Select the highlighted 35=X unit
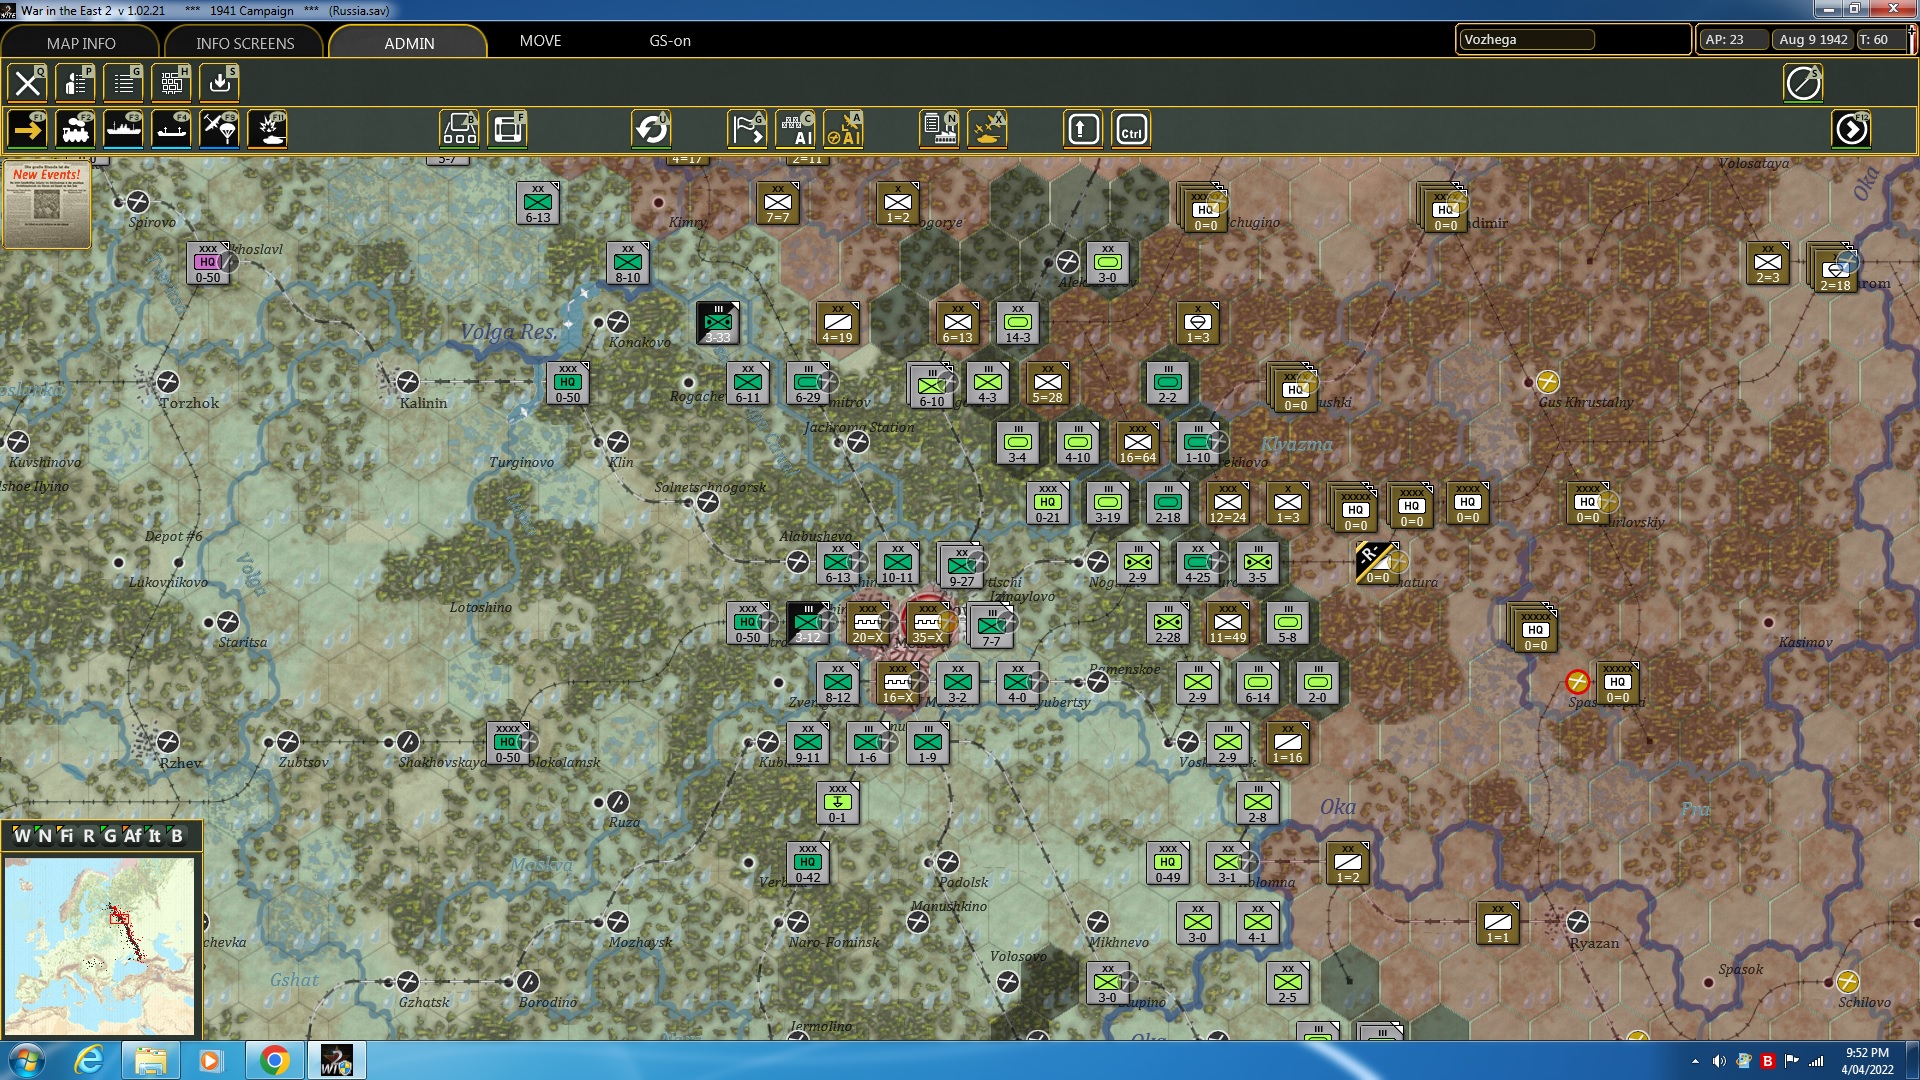Screen dimensions: 1920x1080 (928, 623)
